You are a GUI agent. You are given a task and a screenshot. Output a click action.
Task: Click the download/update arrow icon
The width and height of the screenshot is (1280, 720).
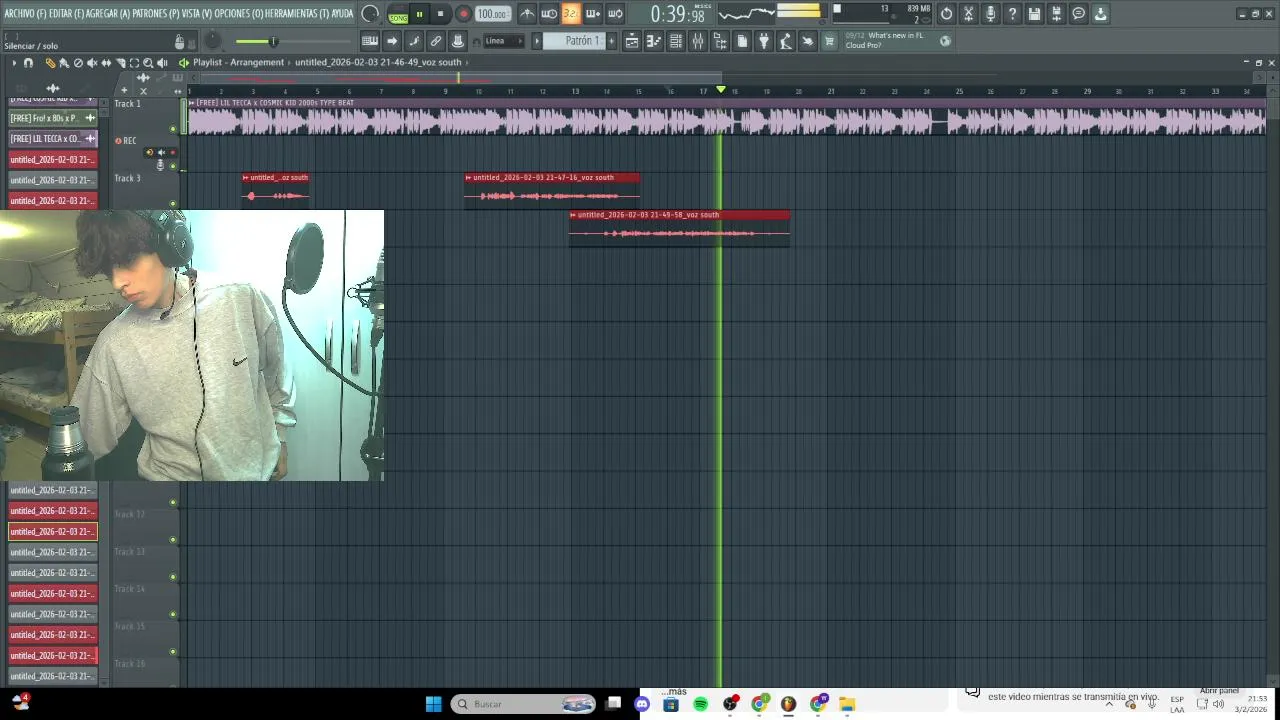[x=1100, y=14]
